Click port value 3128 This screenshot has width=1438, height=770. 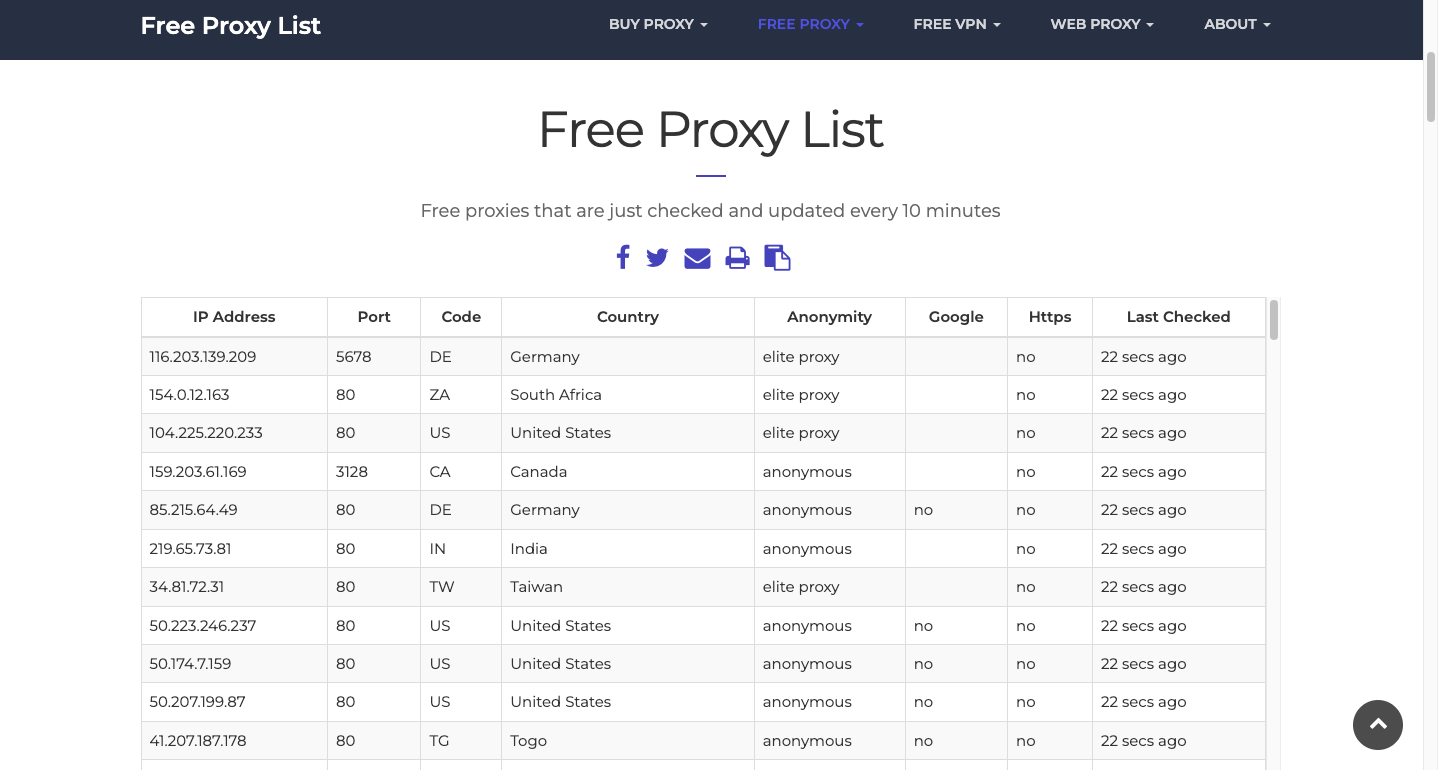[352, 472]
